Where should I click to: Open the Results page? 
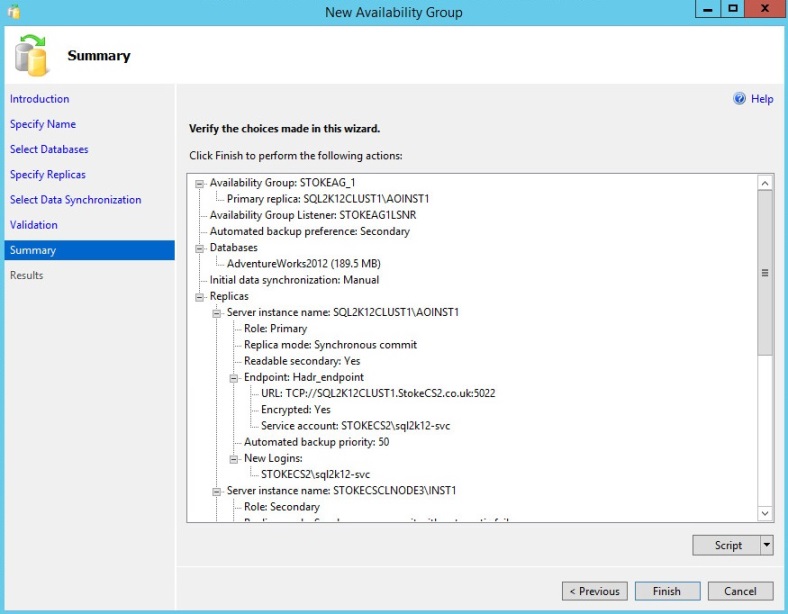[27, 275]
